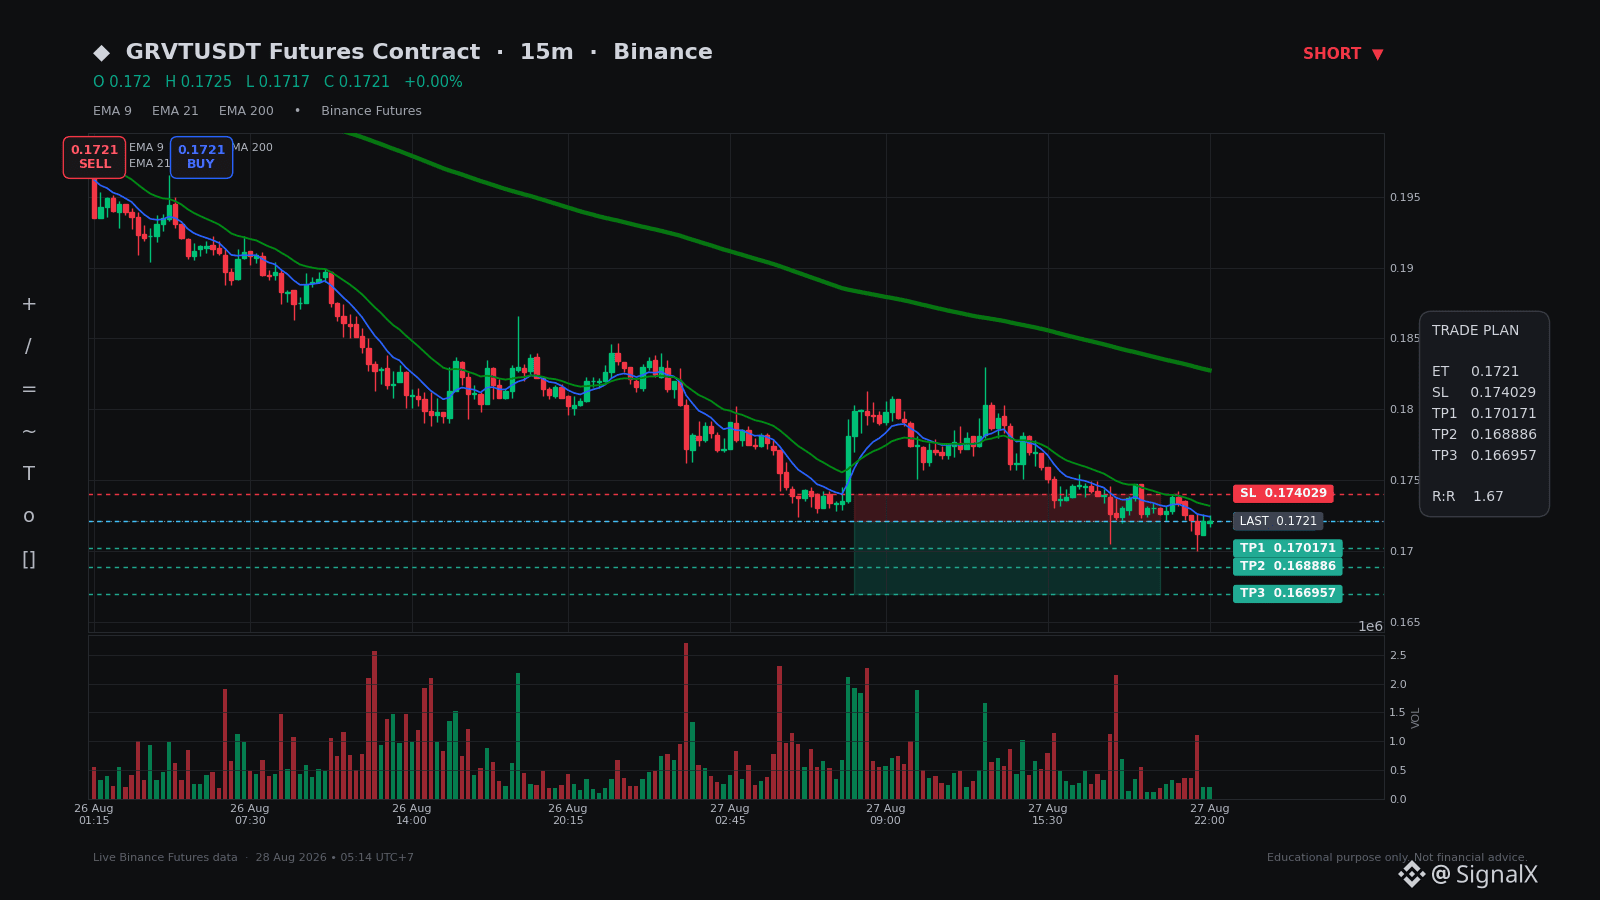1600x900 pixels.
Task: Select the TP3 0.166957 chart price tag
Action: pos(1288,594)
